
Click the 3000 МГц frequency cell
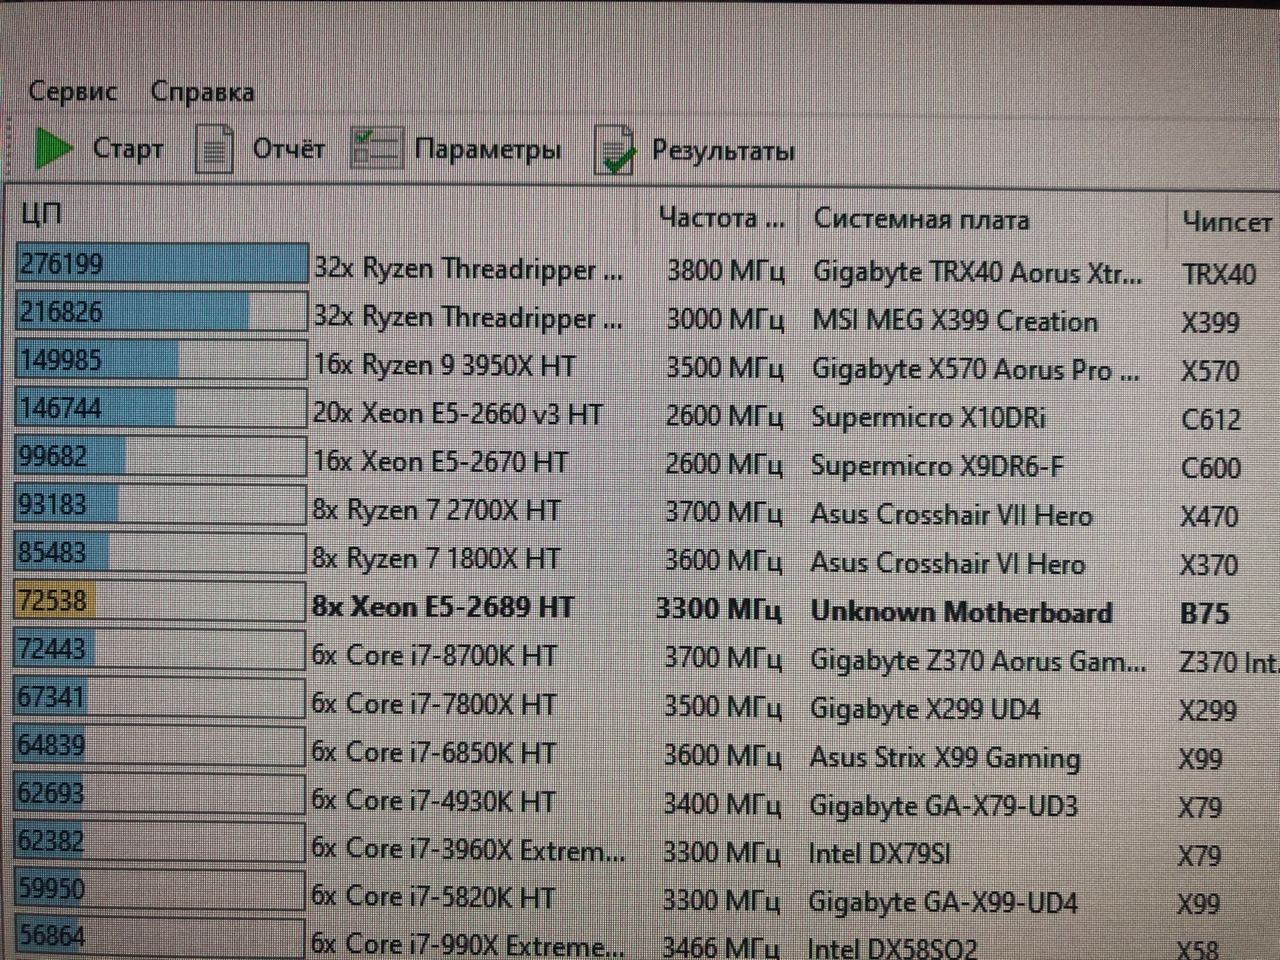coord(725,319)
